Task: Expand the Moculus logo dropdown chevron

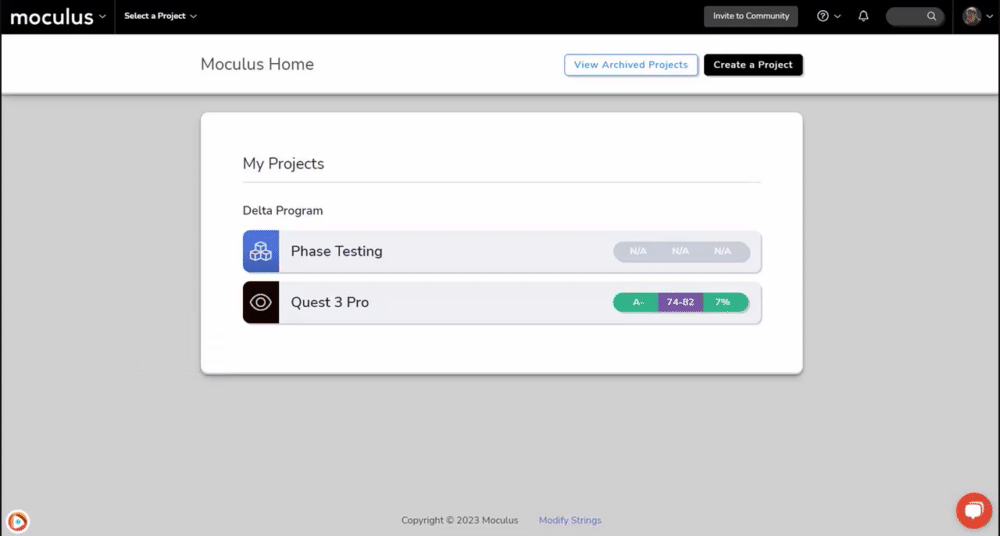Action: click(102, 17)
